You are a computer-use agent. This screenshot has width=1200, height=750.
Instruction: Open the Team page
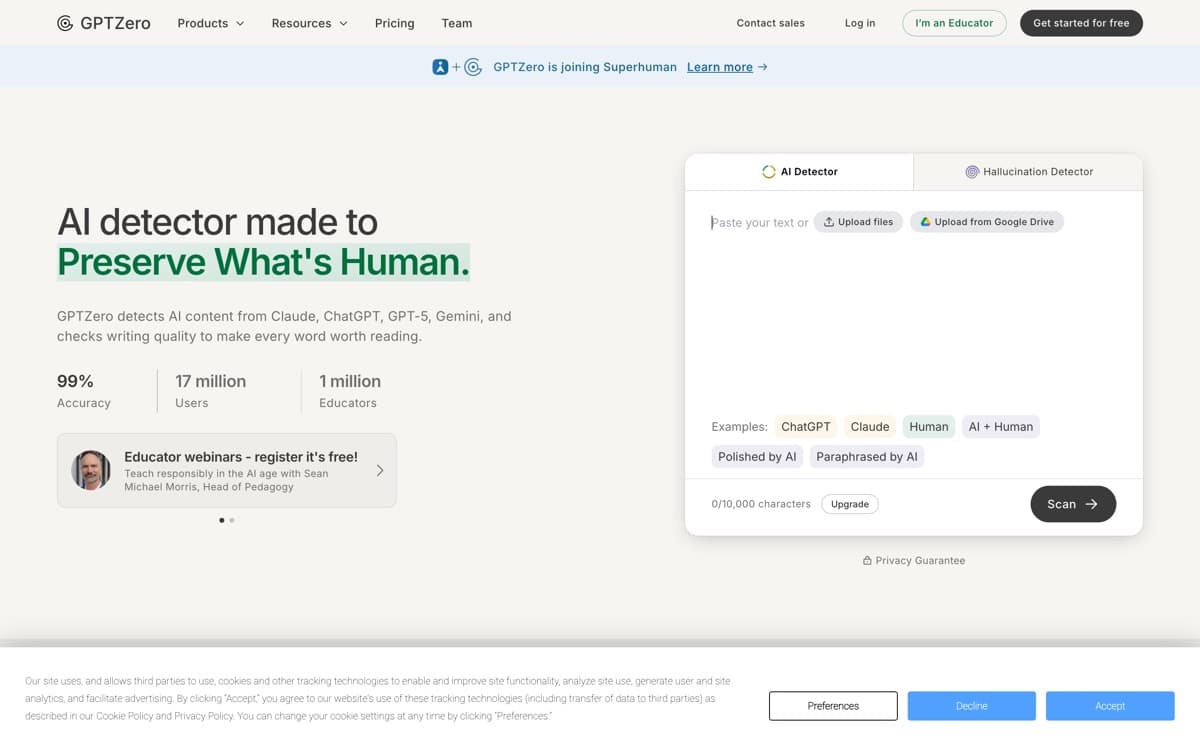click(457, 23)
